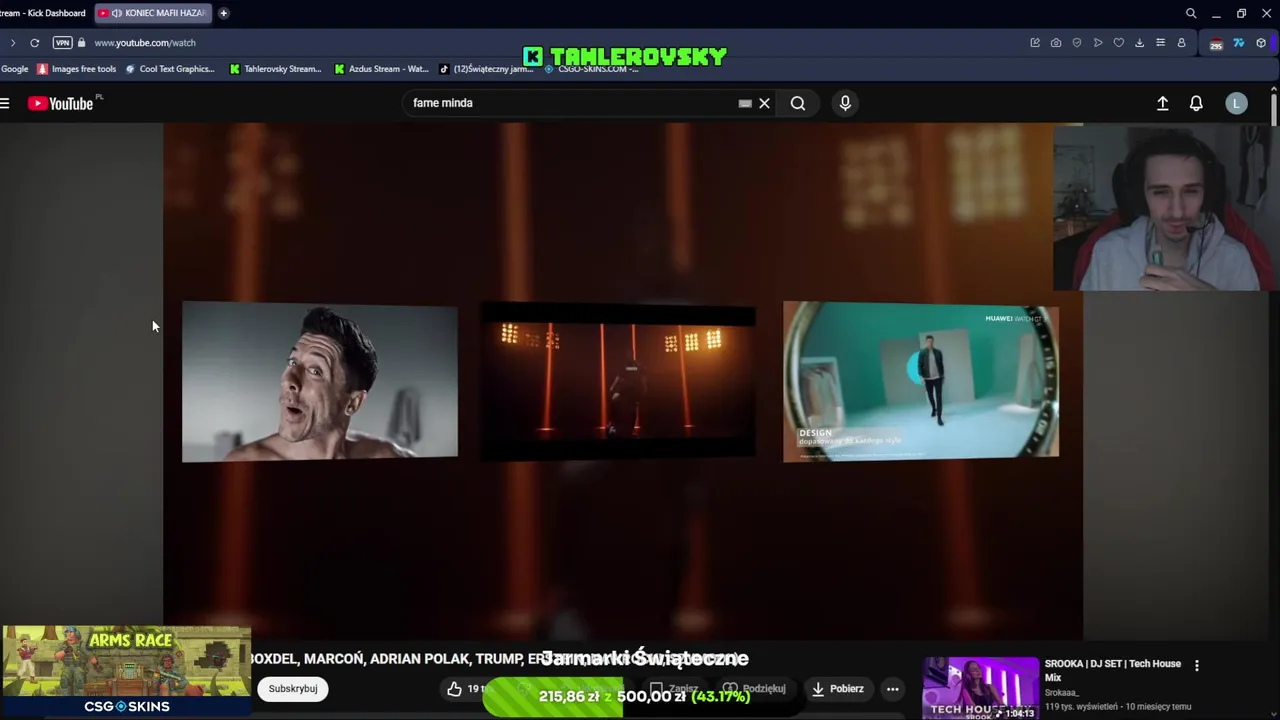Open Images free tools bookmark

click(77, 69)
